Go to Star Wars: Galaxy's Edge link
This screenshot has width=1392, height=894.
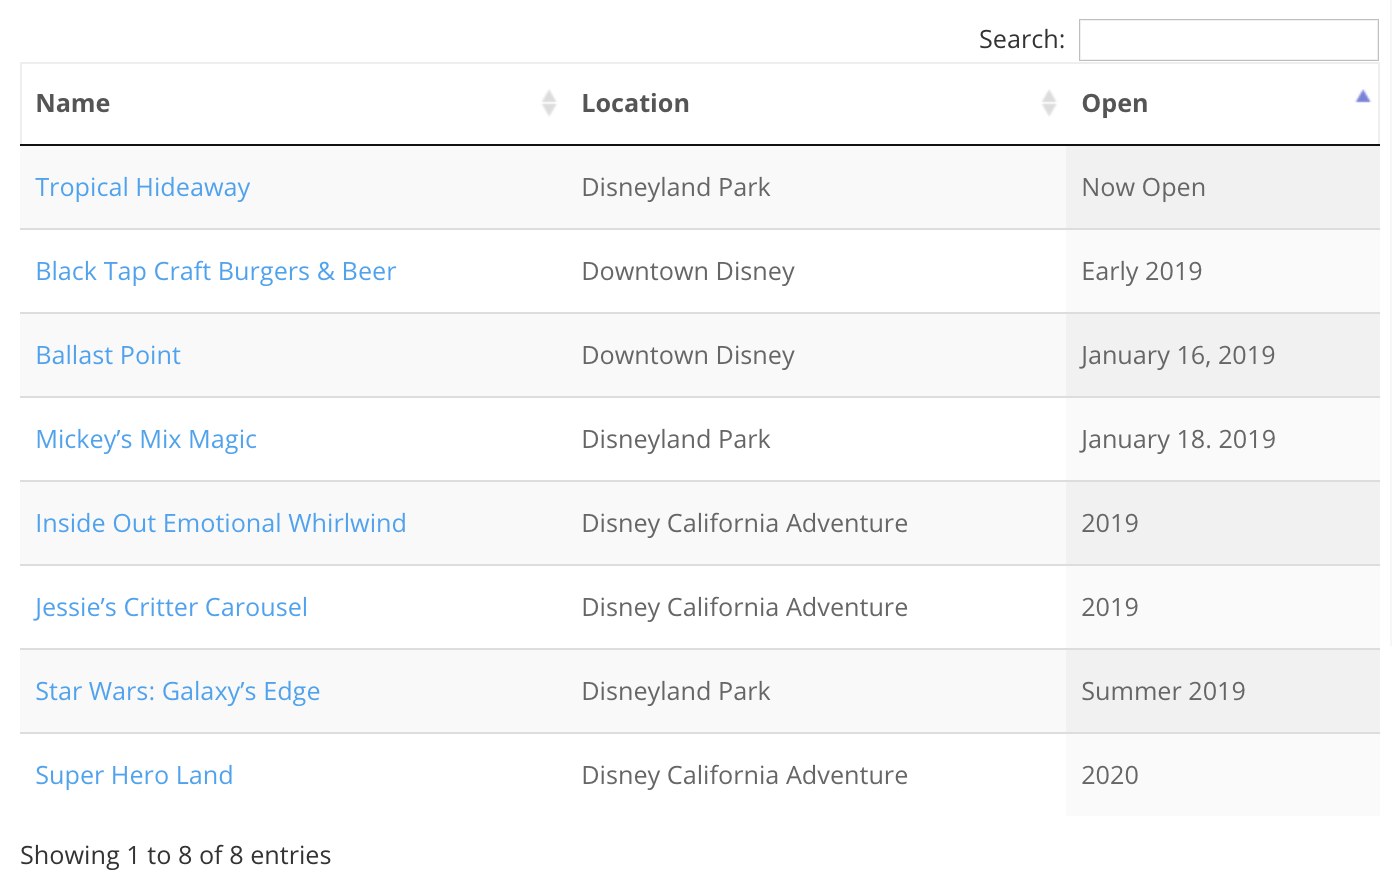178,692
